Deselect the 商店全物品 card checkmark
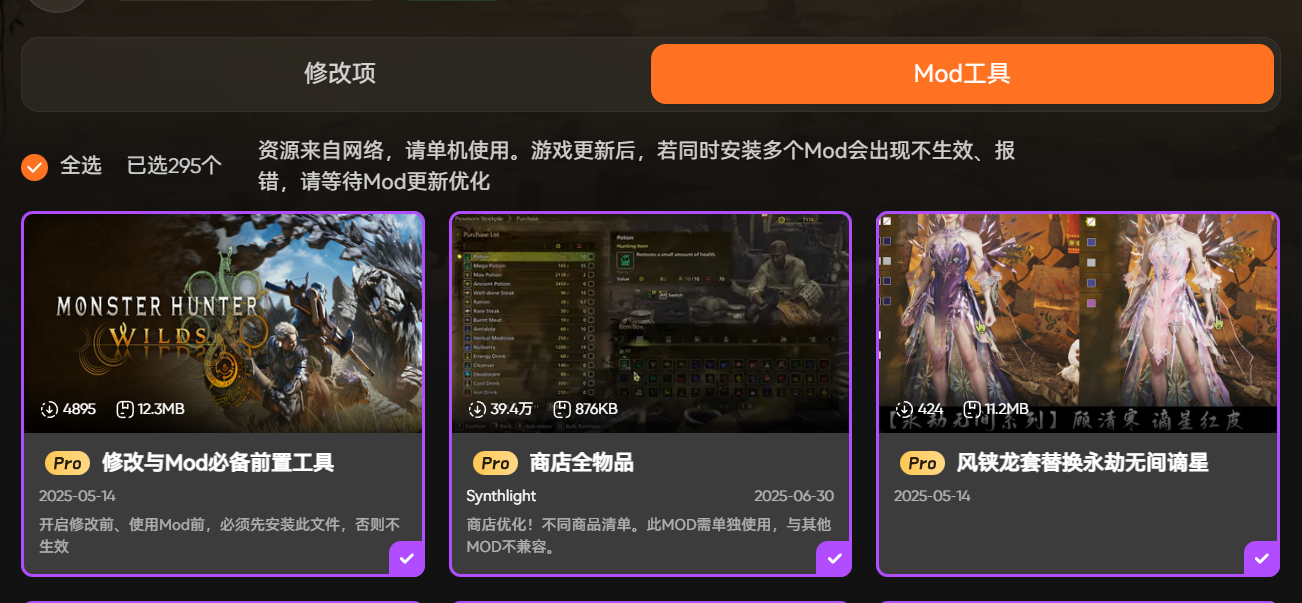The height and width of the screenshot is (603, 1302). pyautogui.click(x=834, y=558)
